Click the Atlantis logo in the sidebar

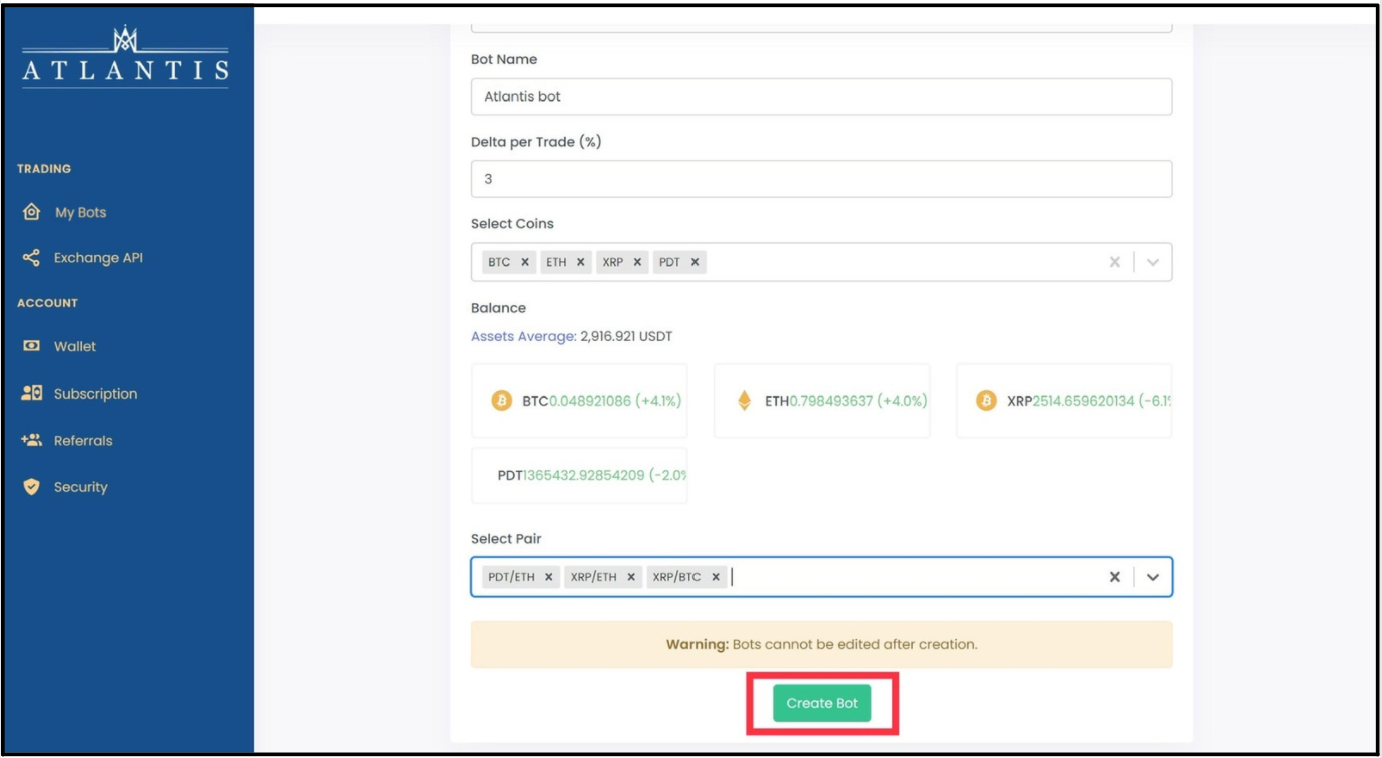pos(125,58)
